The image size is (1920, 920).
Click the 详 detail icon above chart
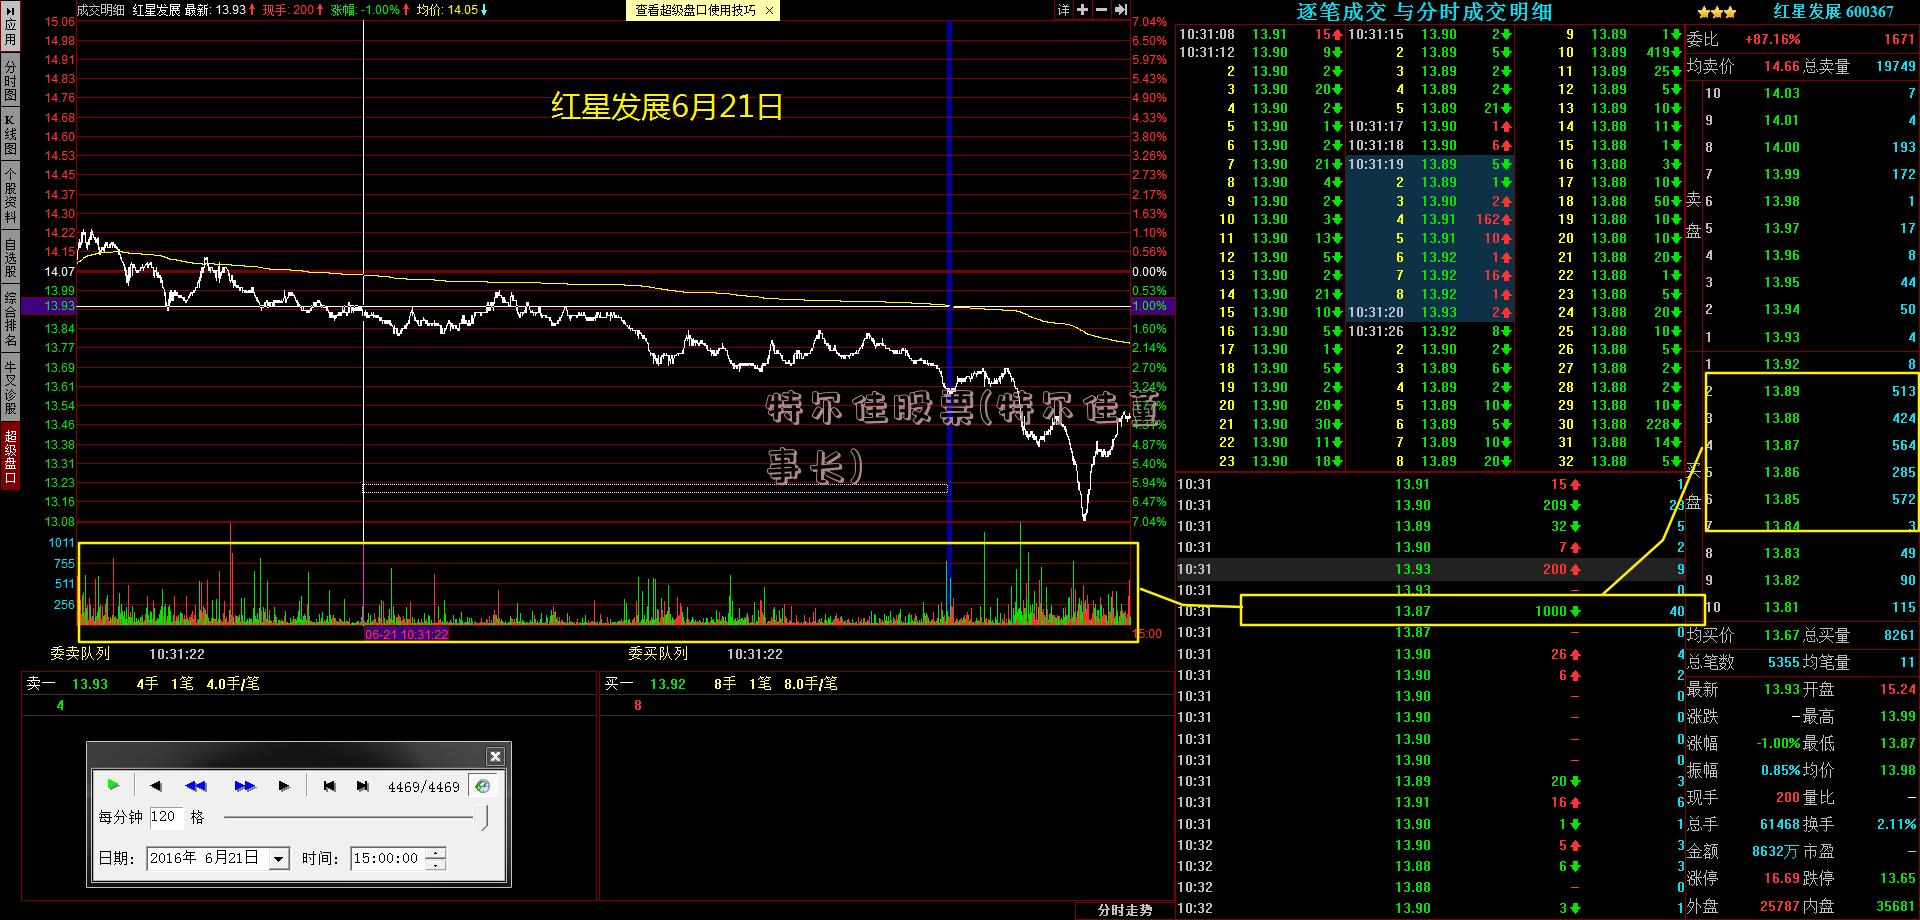(x=1063, y=10)
